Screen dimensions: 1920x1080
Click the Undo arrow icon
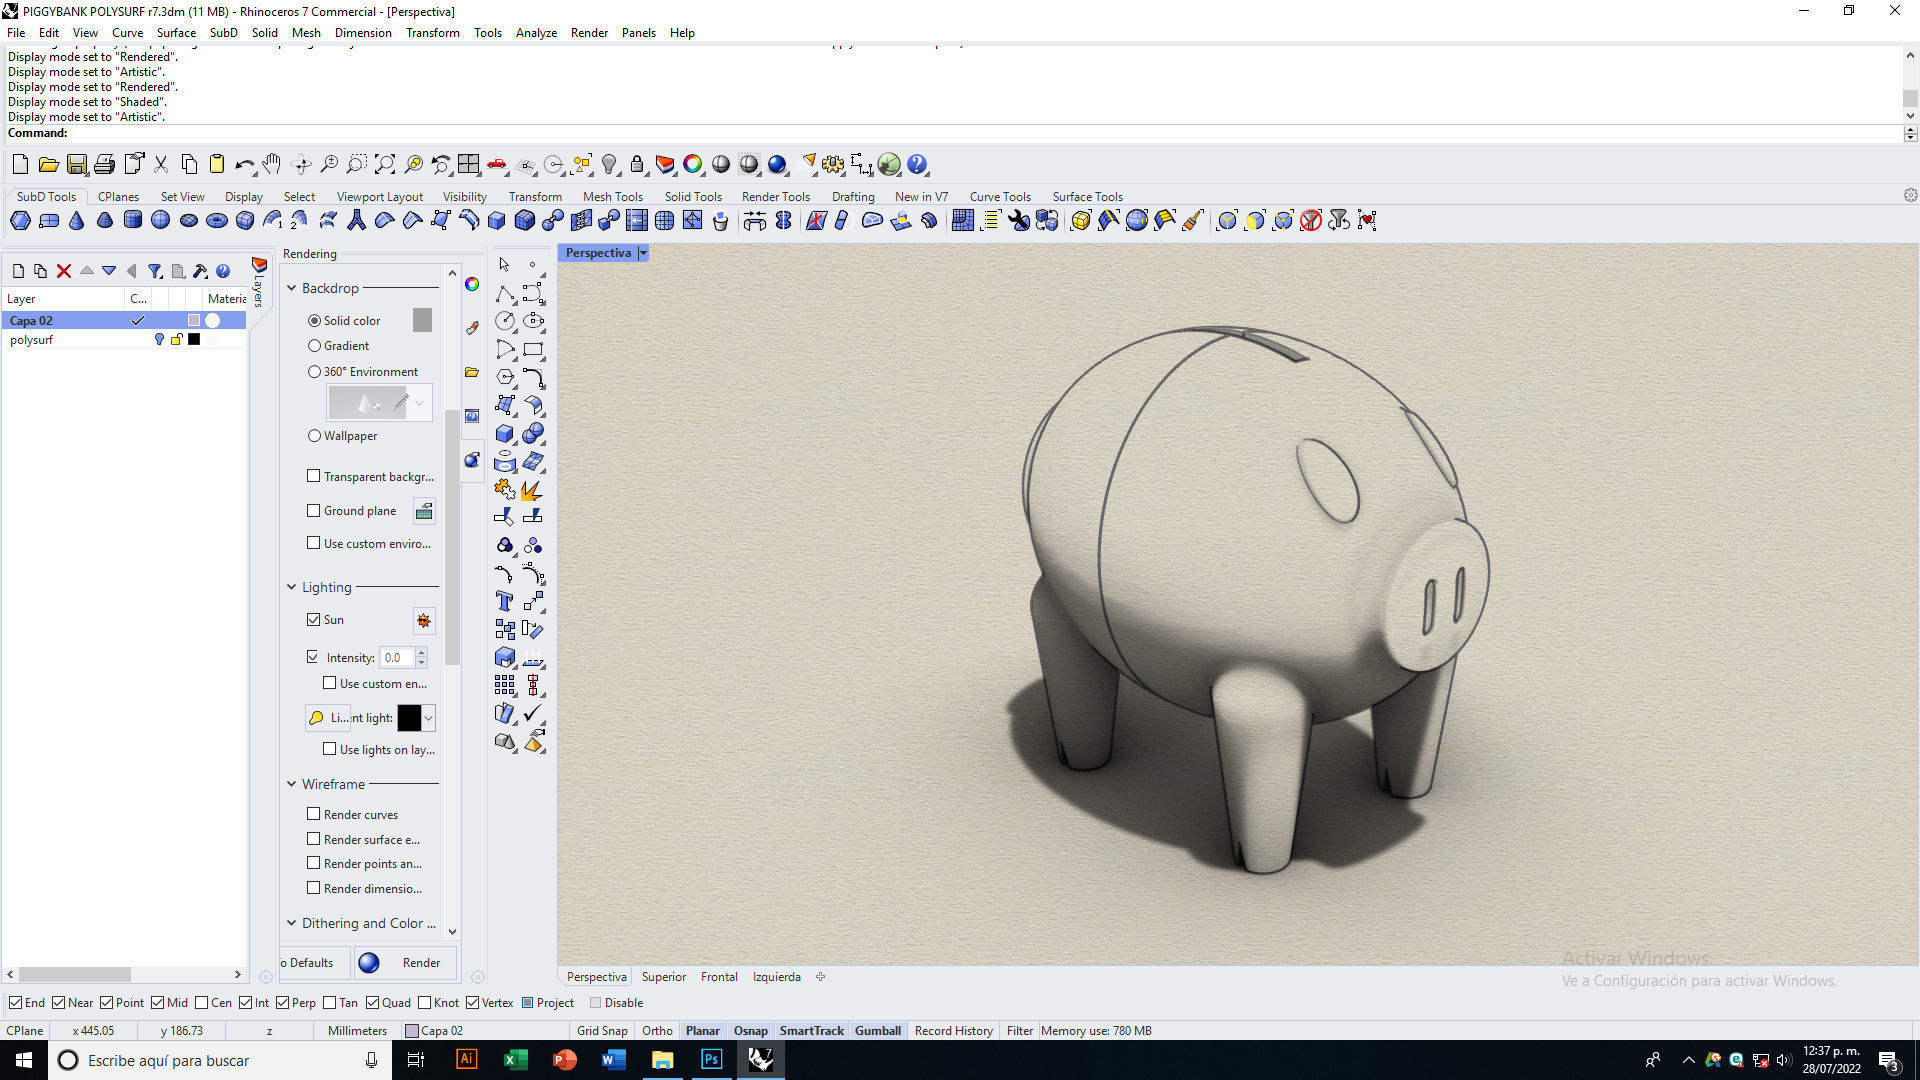coord(244,165)
